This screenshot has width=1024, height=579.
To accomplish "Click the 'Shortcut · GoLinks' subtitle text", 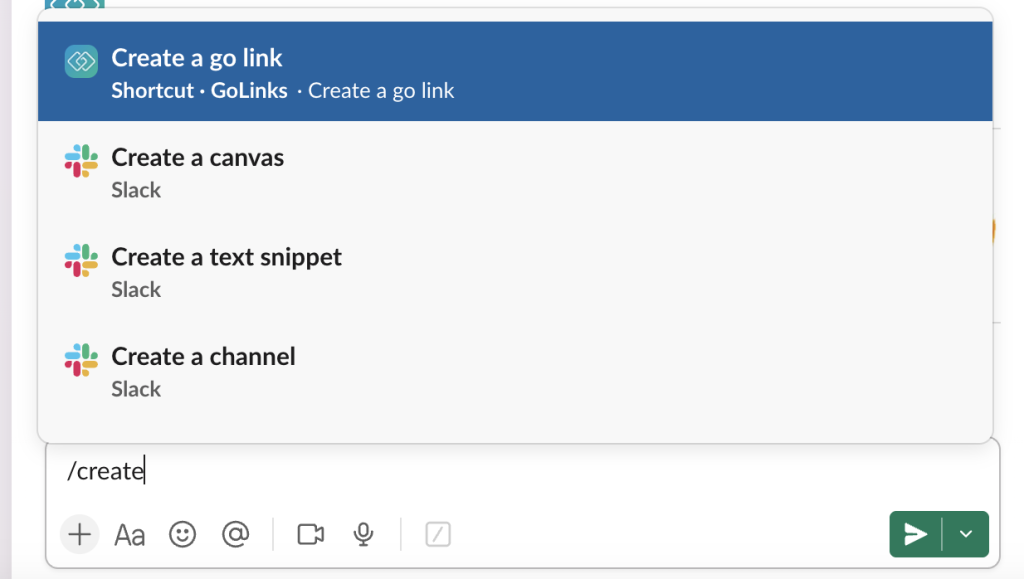I will click(199, 91).
